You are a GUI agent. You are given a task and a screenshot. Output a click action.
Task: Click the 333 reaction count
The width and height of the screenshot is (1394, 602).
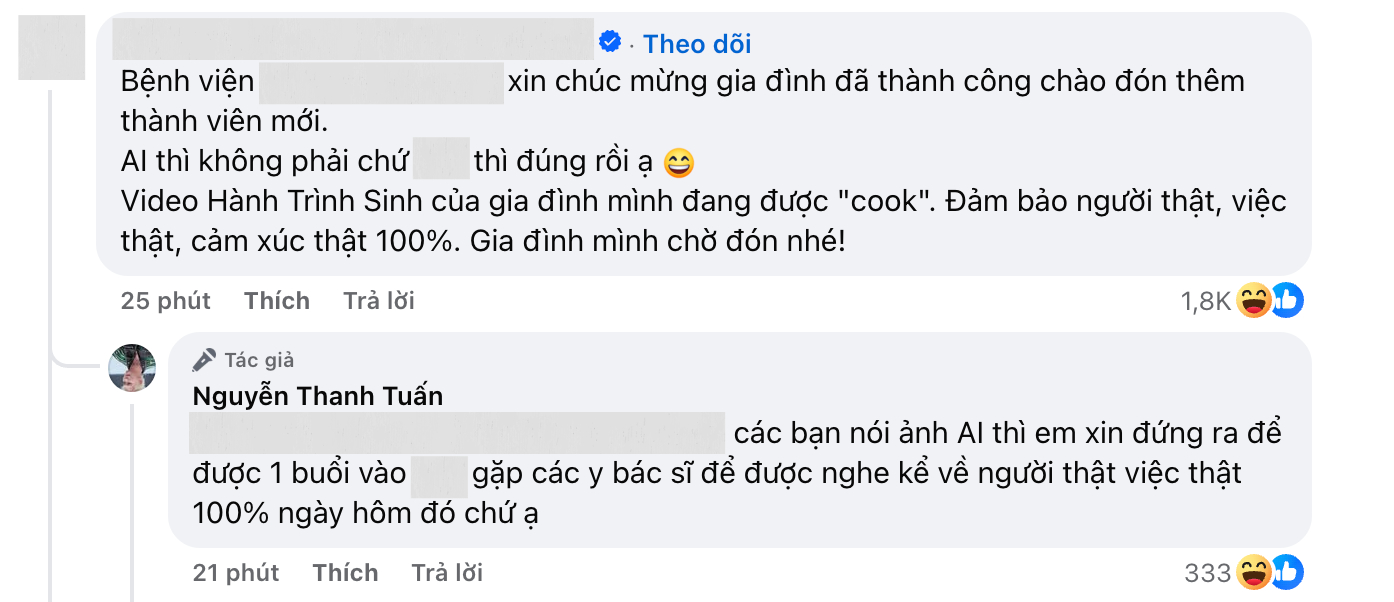(x=1207, y=571)
